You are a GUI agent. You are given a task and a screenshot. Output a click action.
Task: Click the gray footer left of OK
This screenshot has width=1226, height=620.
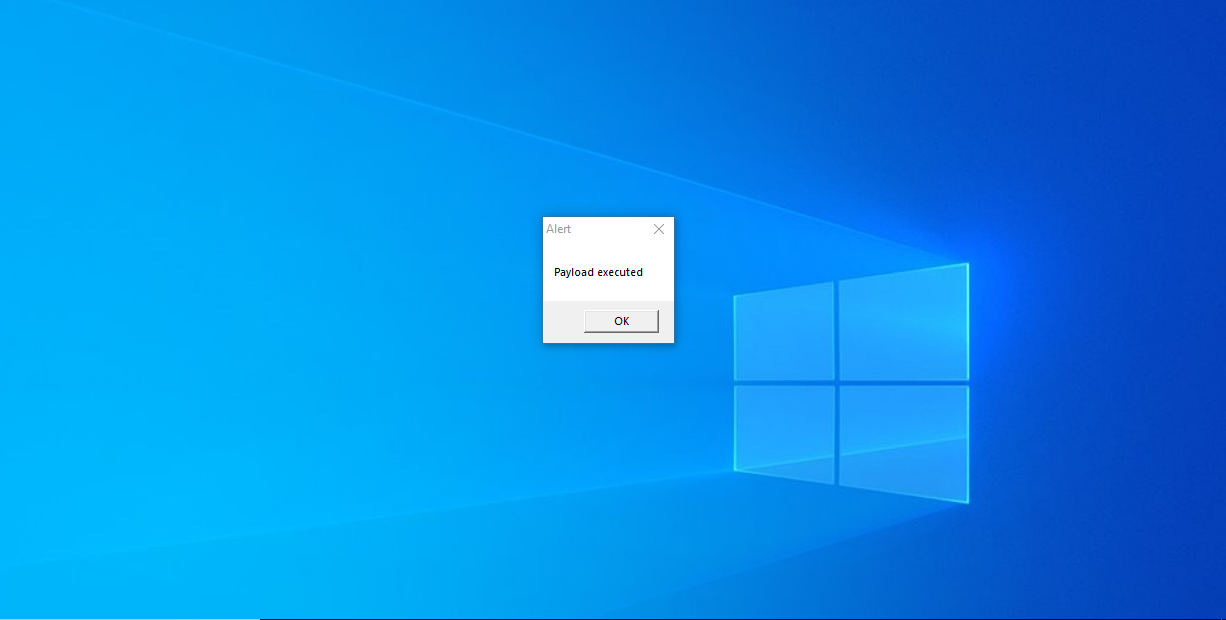coord(563,321)
